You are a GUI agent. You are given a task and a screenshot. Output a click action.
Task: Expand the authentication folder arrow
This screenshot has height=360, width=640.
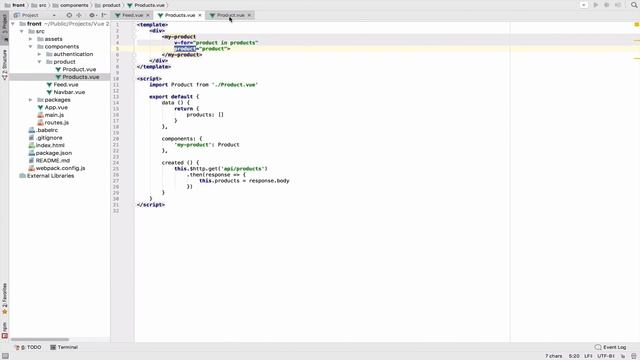[x=40, y=54]
